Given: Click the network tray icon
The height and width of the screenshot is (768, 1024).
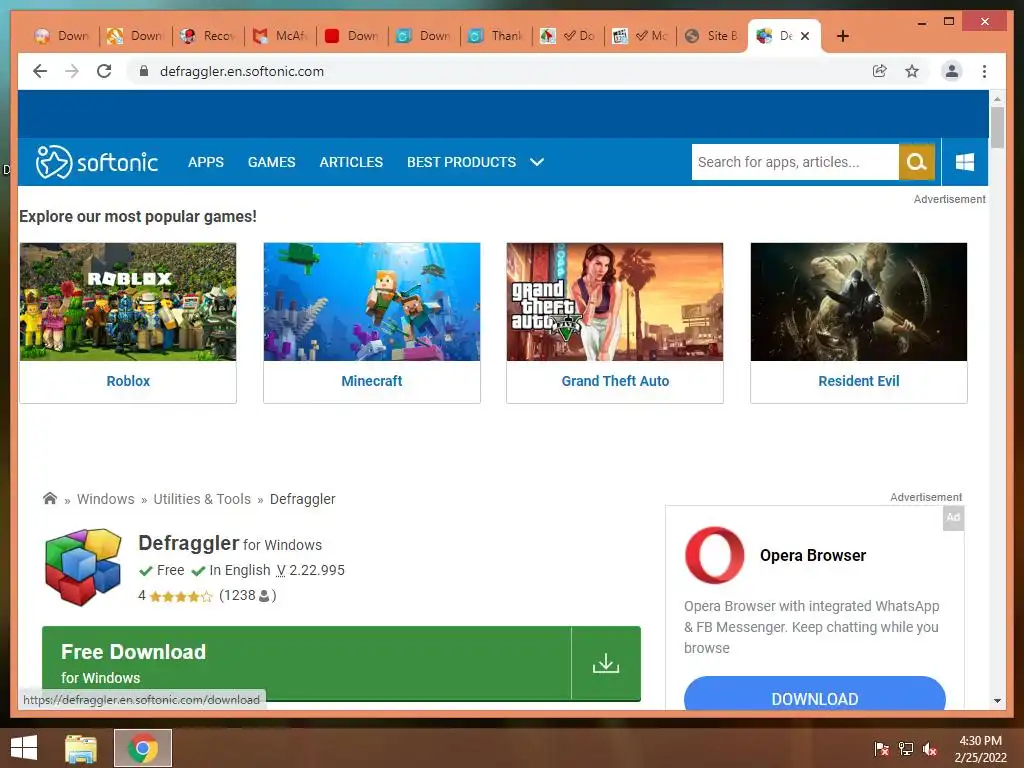Looking at the screenshot, I should (906, 749).
